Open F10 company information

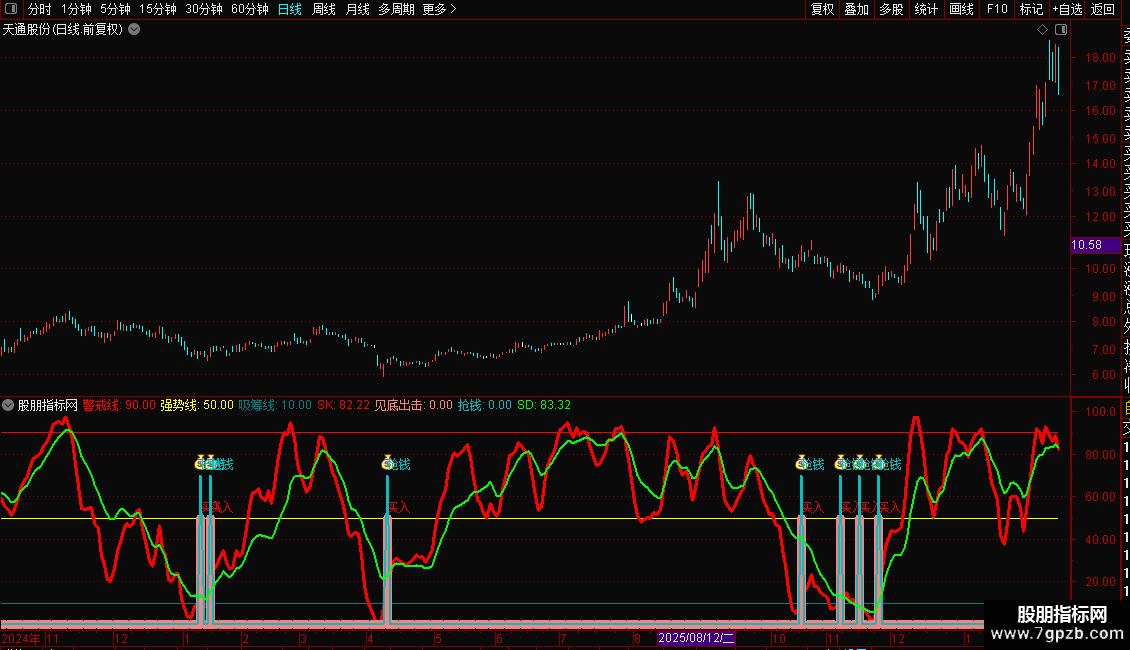coord(997,9)
